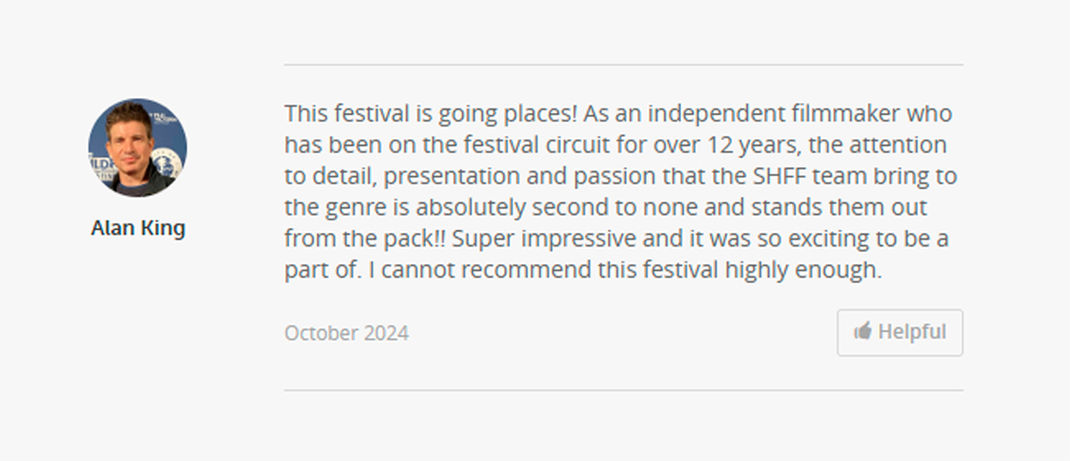This screenshot has height=461, width=1070.
Task: Click the October 2024 review date
Action: [346, 334]
